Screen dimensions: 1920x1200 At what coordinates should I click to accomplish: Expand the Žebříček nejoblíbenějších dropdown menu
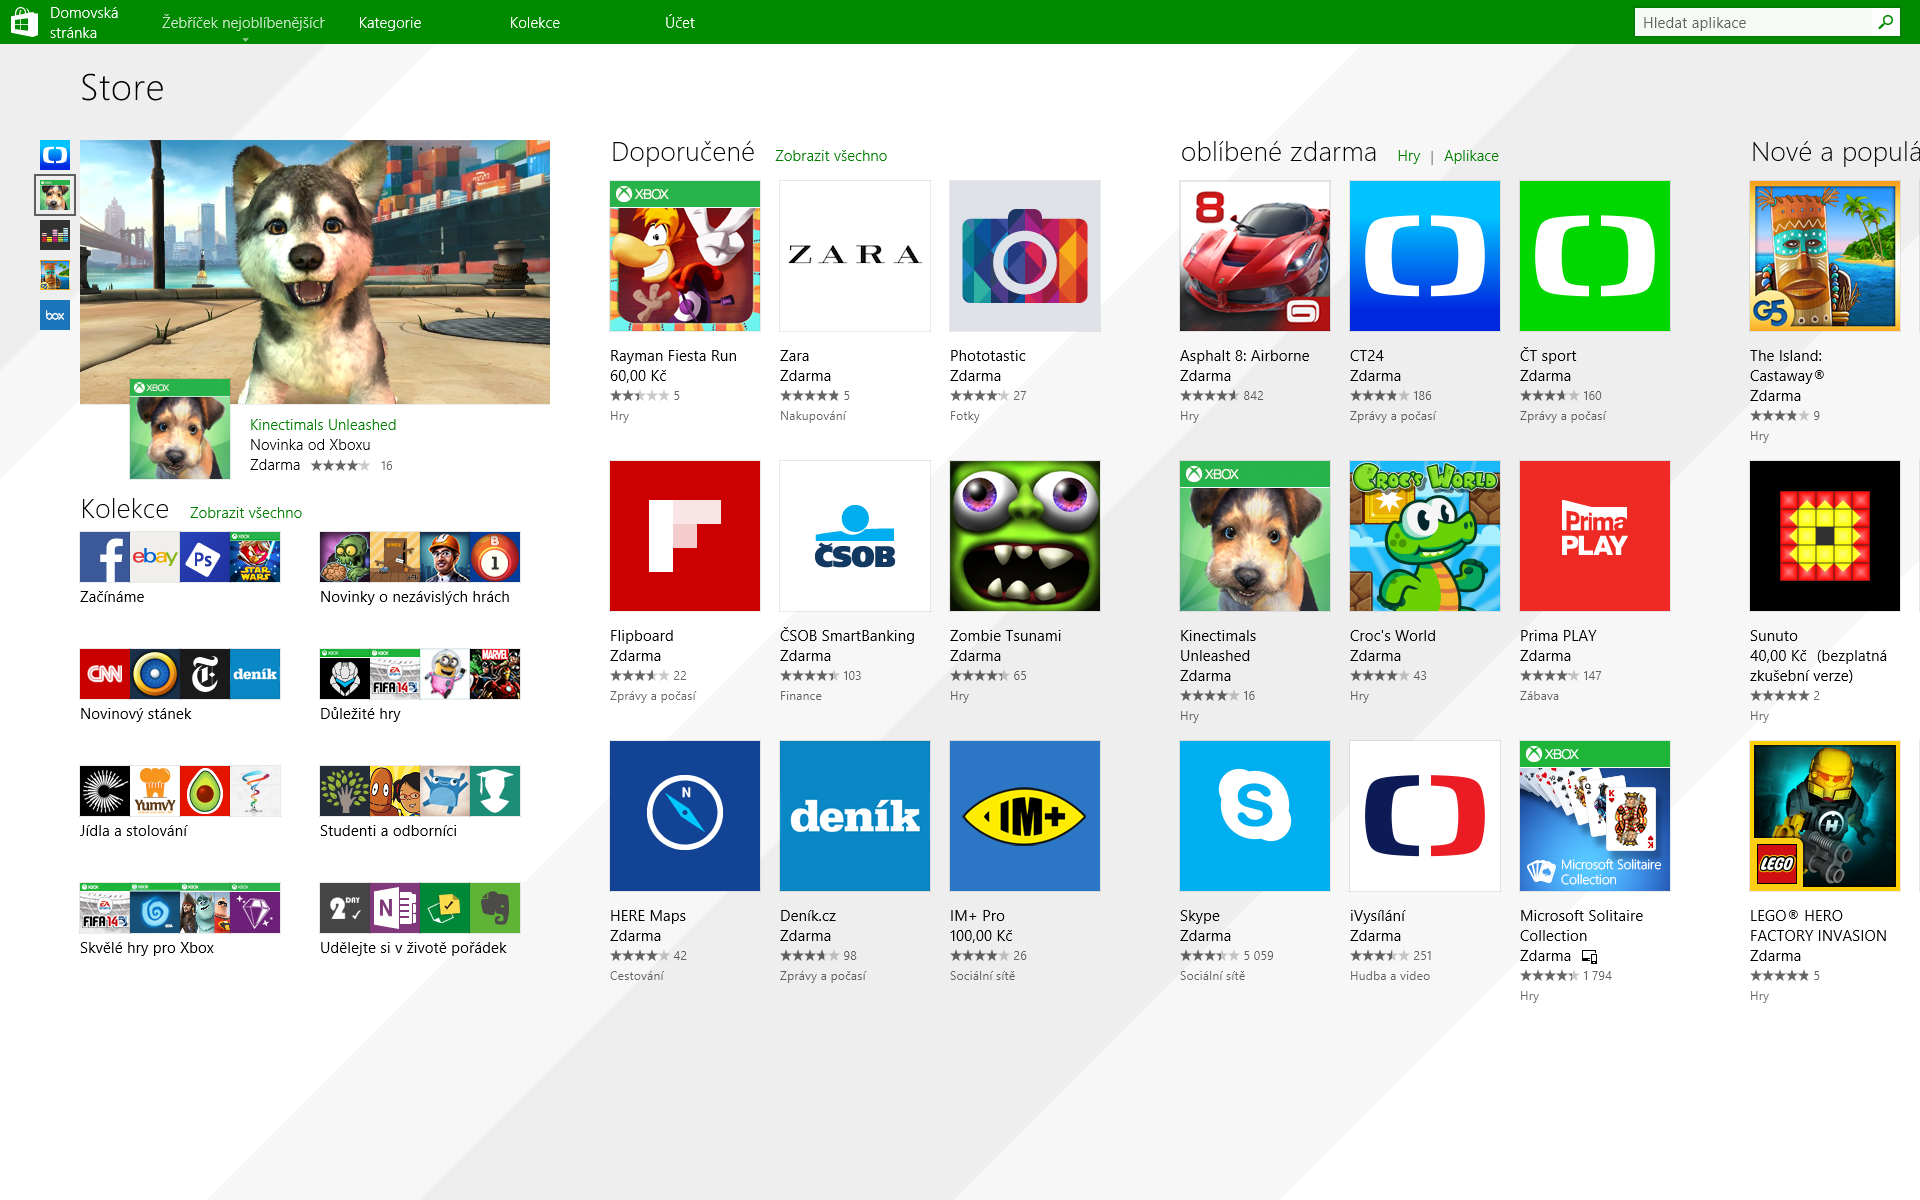[243, 23]
